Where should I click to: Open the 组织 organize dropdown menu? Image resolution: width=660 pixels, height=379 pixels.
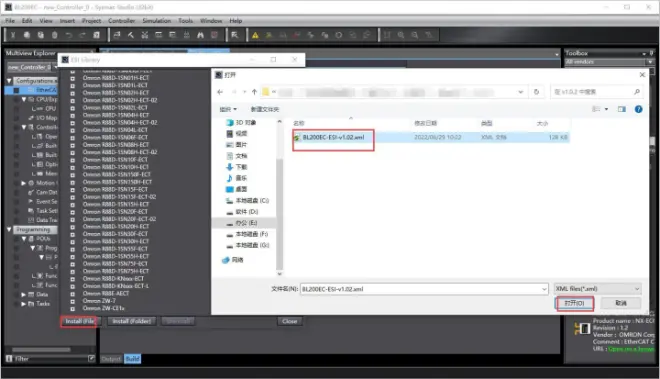click(x=228, y=109)
